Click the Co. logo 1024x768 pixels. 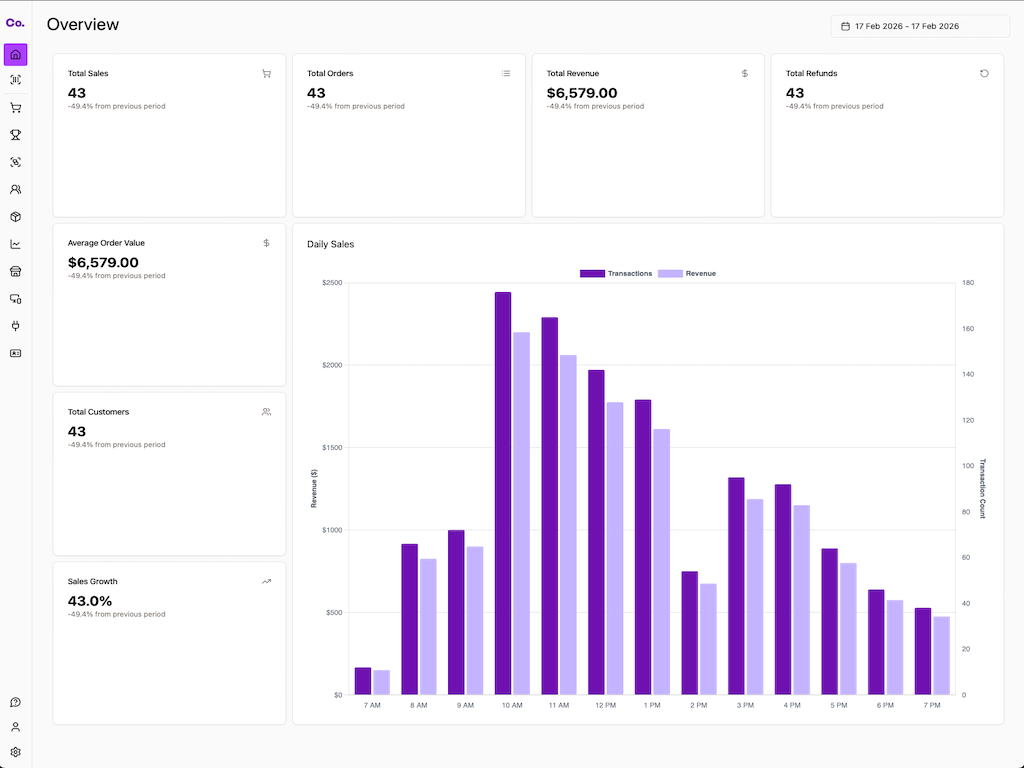15,23
